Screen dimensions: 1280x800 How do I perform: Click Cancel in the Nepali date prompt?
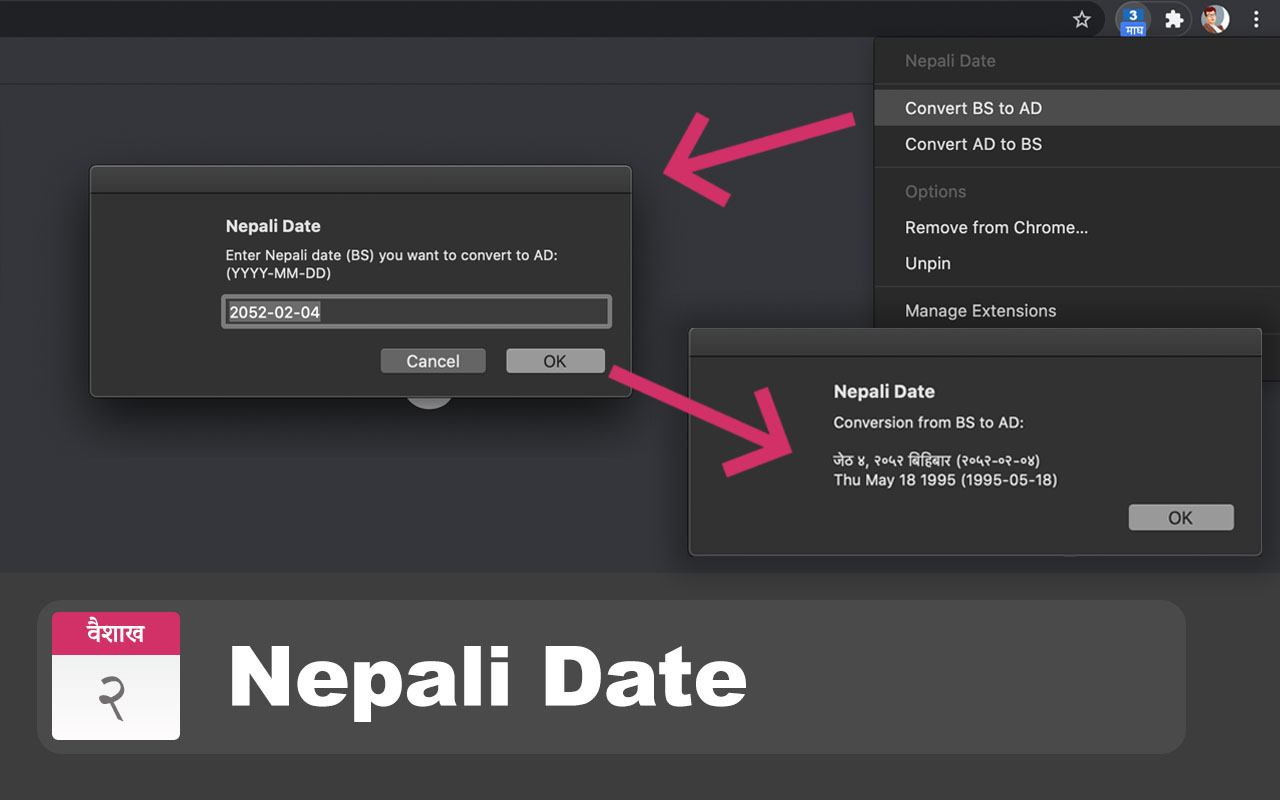coord(433,361)
